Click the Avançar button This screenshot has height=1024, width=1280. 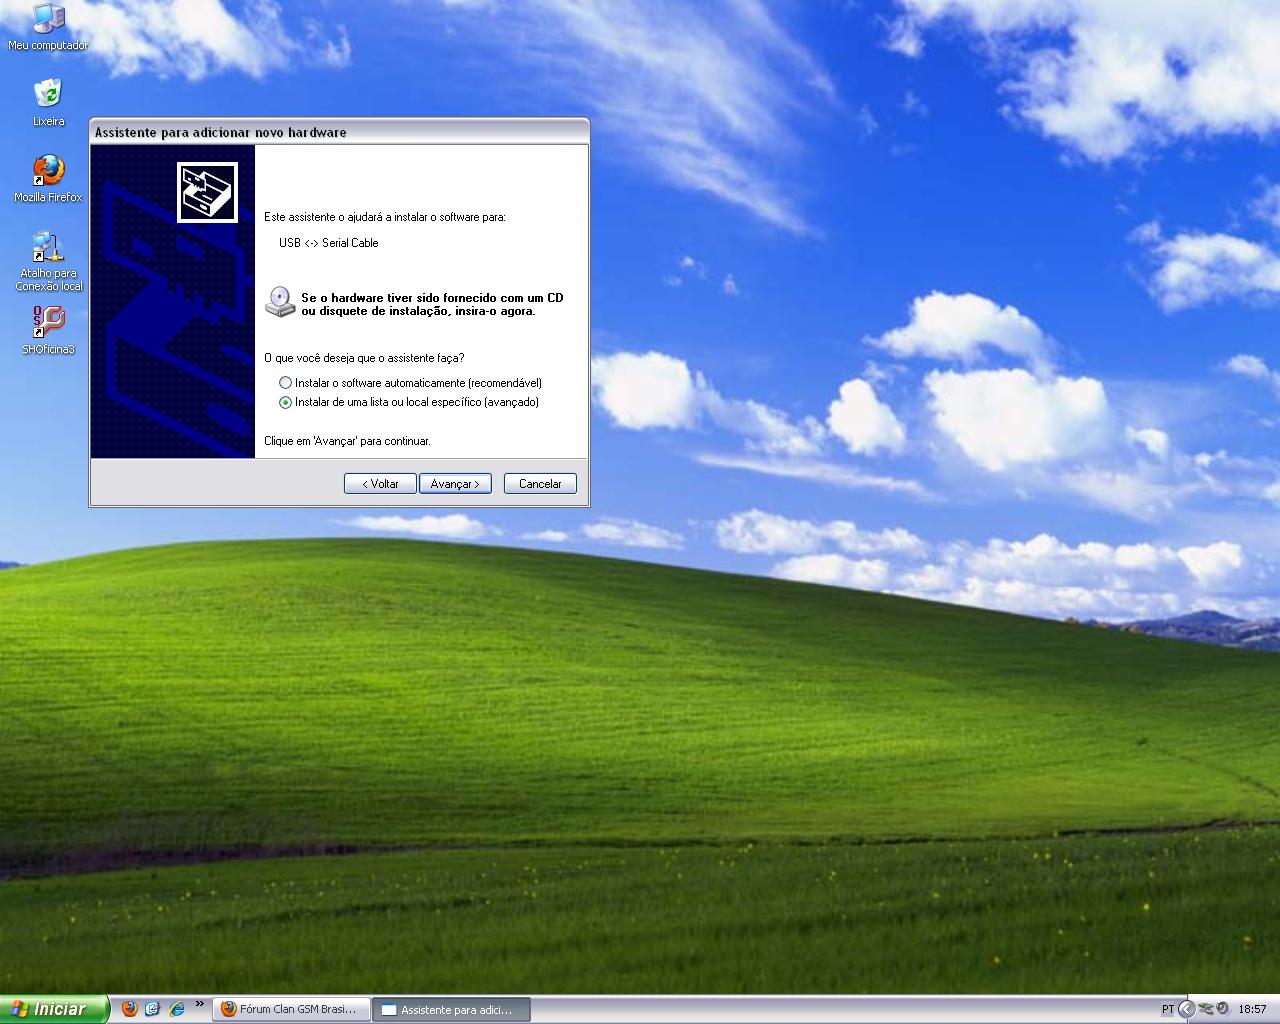pos(455,484)
